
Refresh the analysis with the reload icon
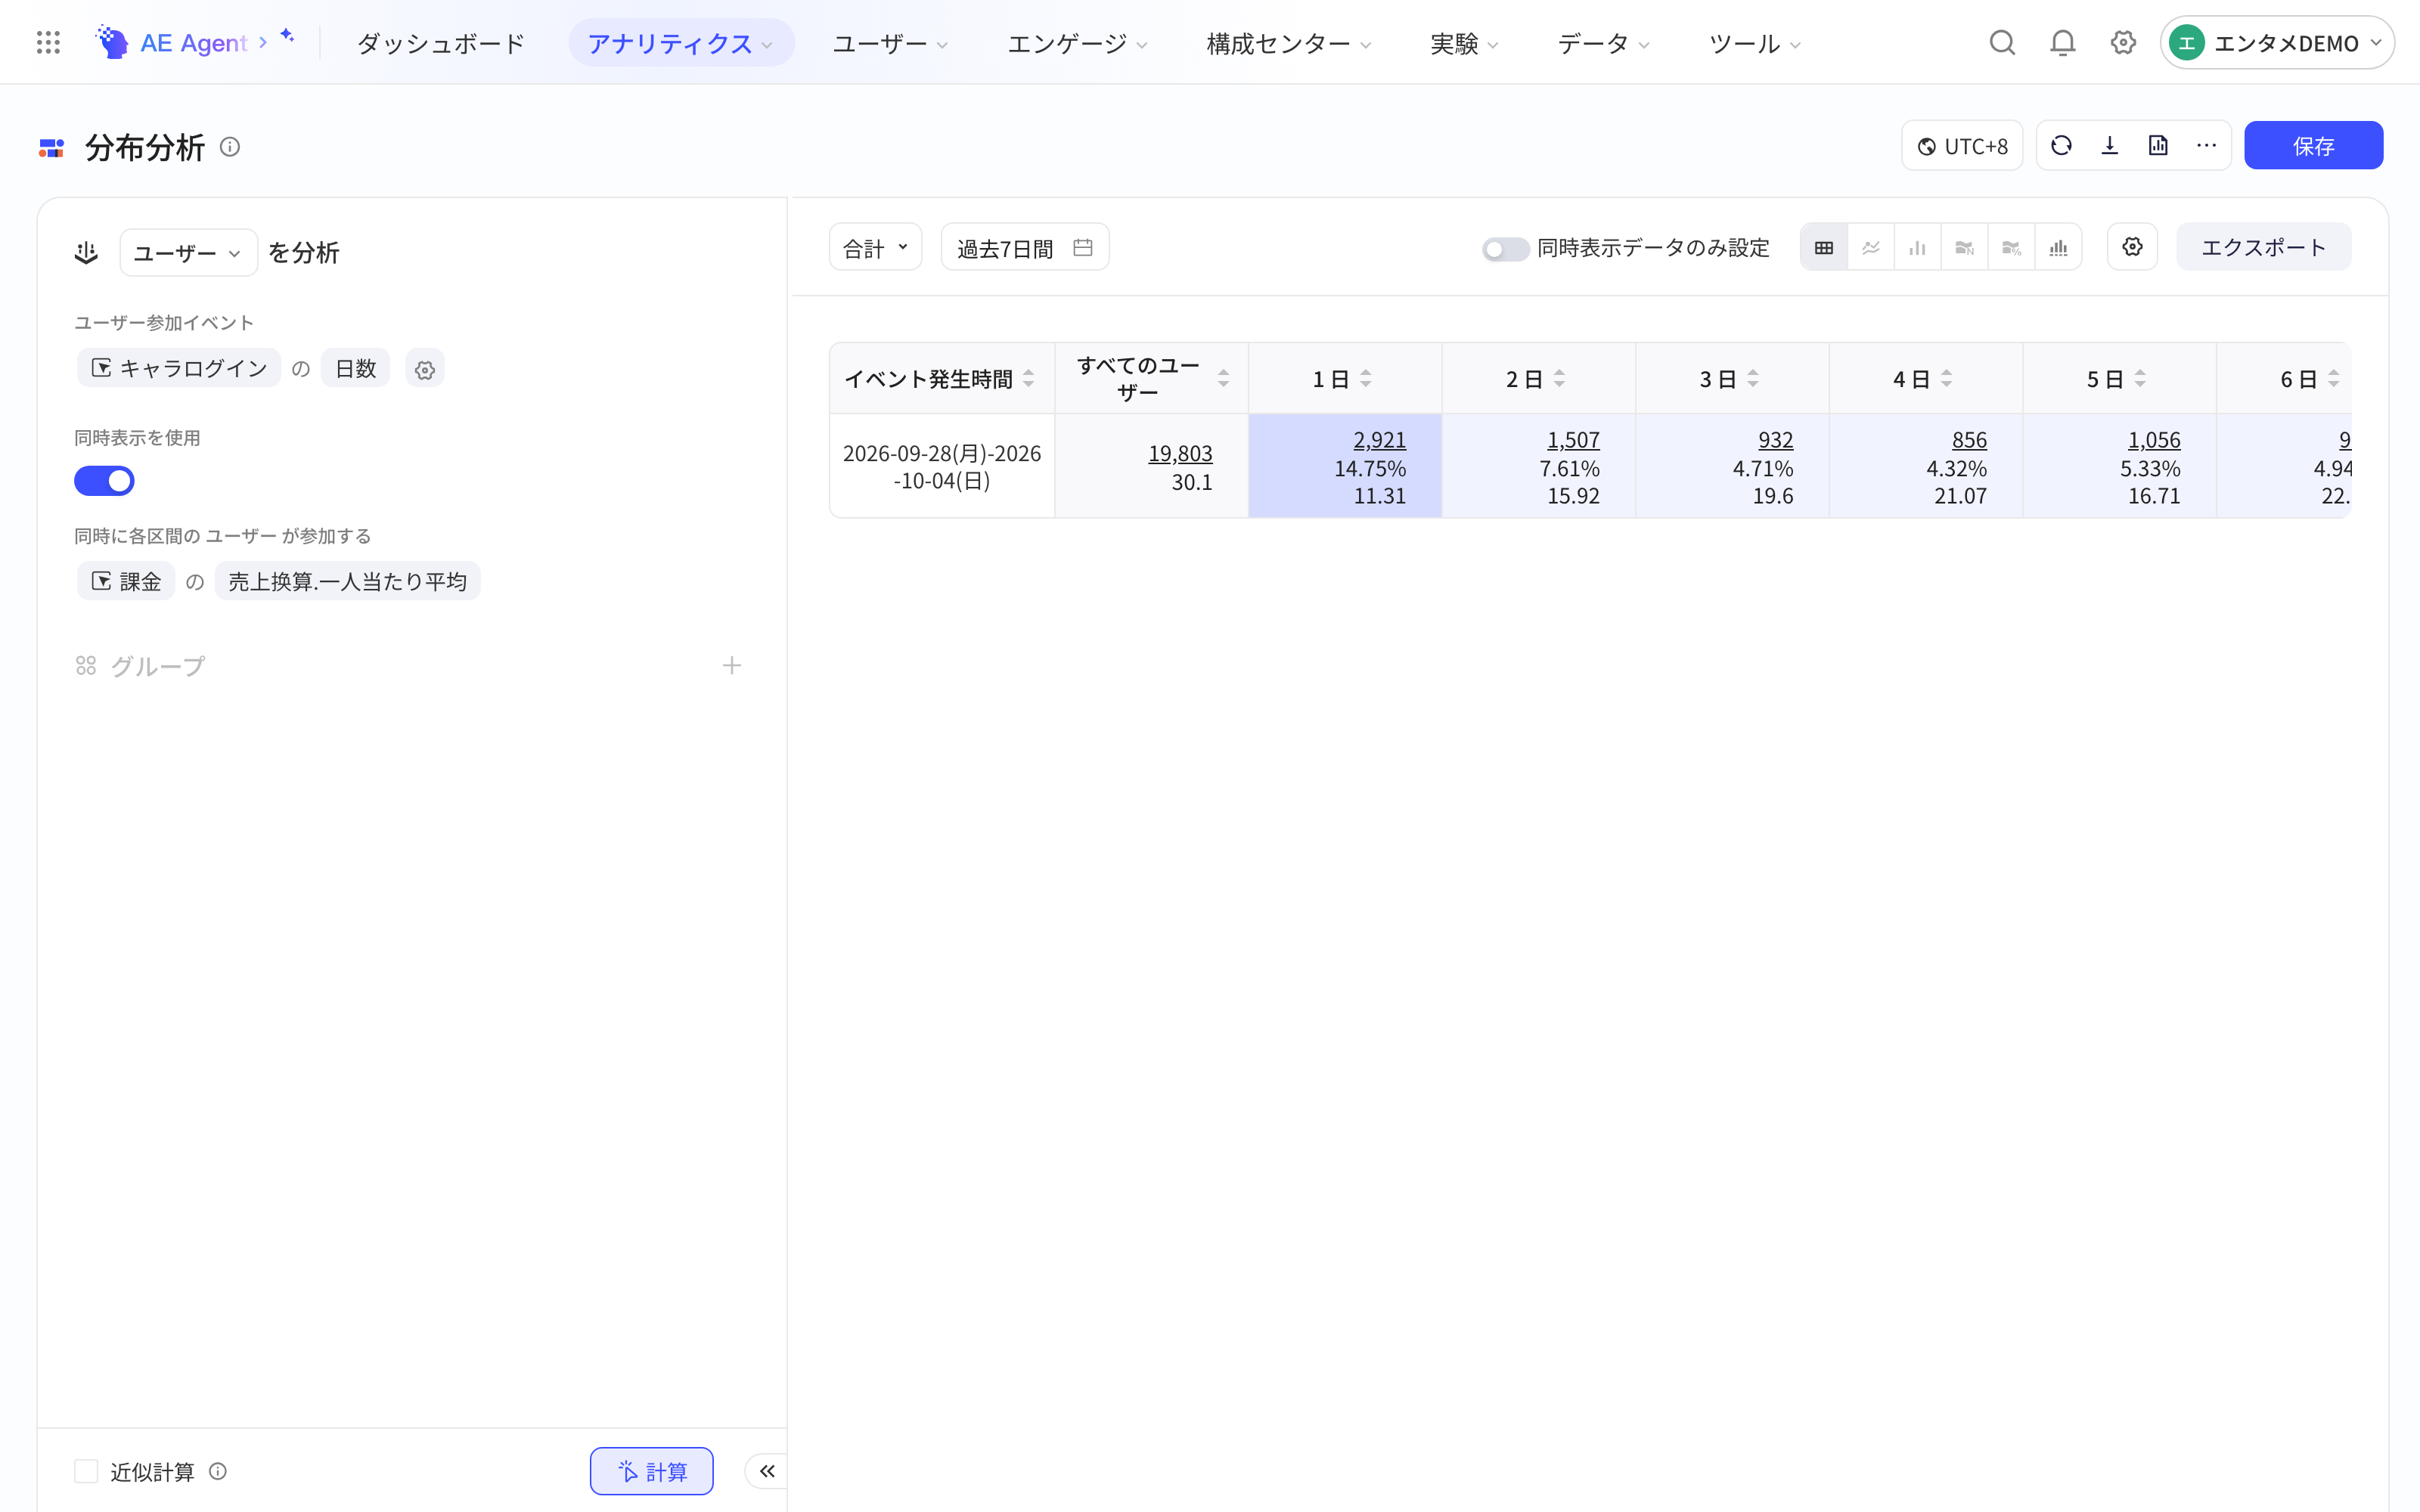pos(2061,146)
